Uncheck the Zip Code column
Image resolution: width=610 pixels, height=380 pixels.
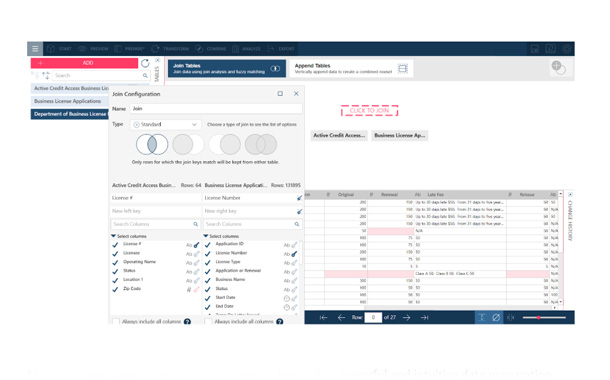pyautogui.click(x=115, y=289)
